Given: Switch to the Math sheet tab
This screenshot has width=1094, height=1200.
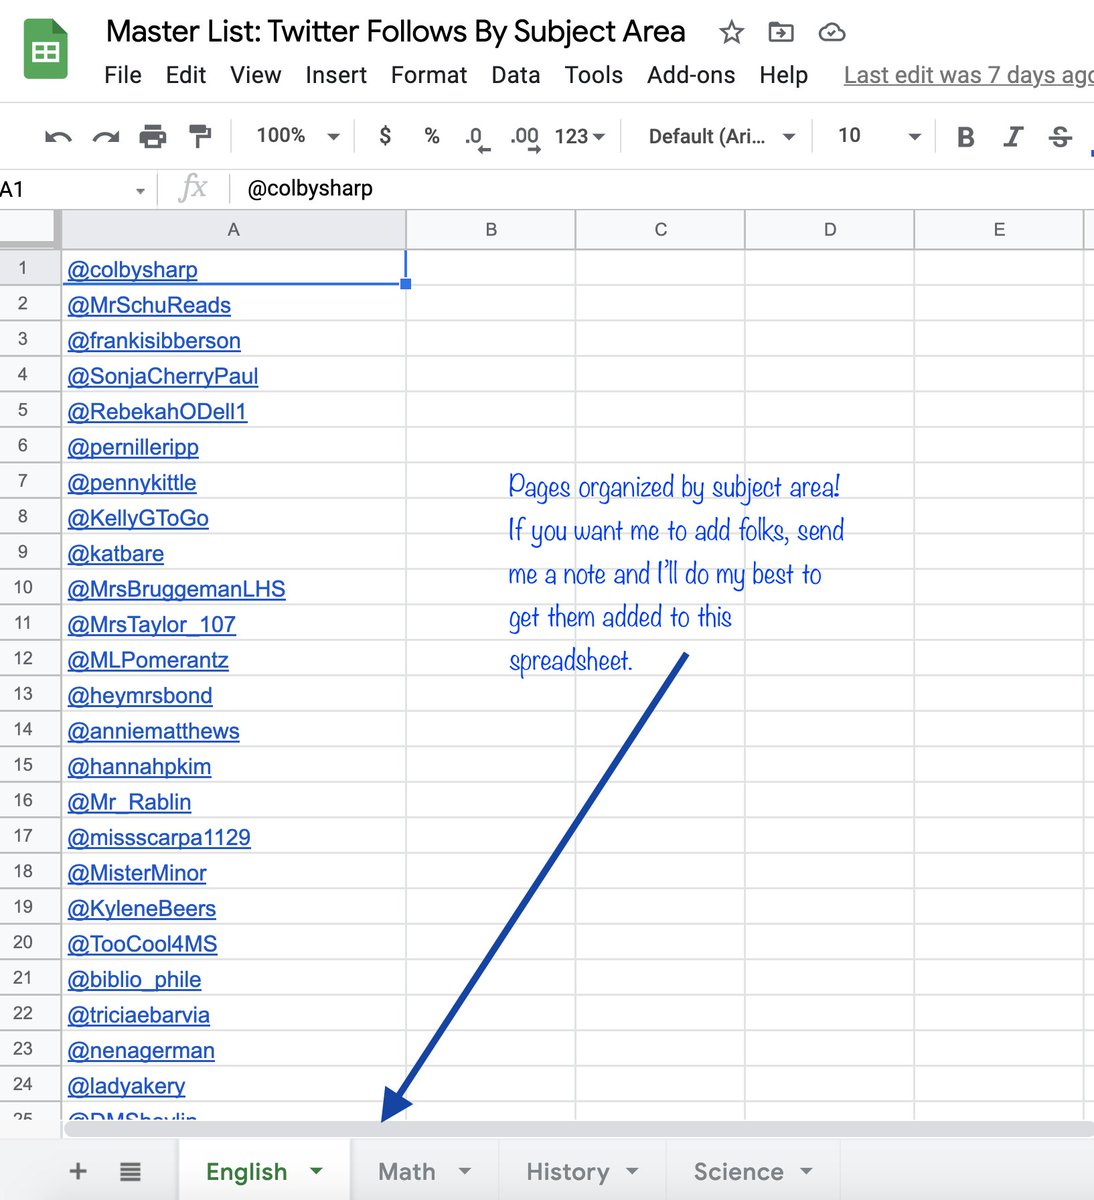Looking at the screenshot, I should [407, 1171].
